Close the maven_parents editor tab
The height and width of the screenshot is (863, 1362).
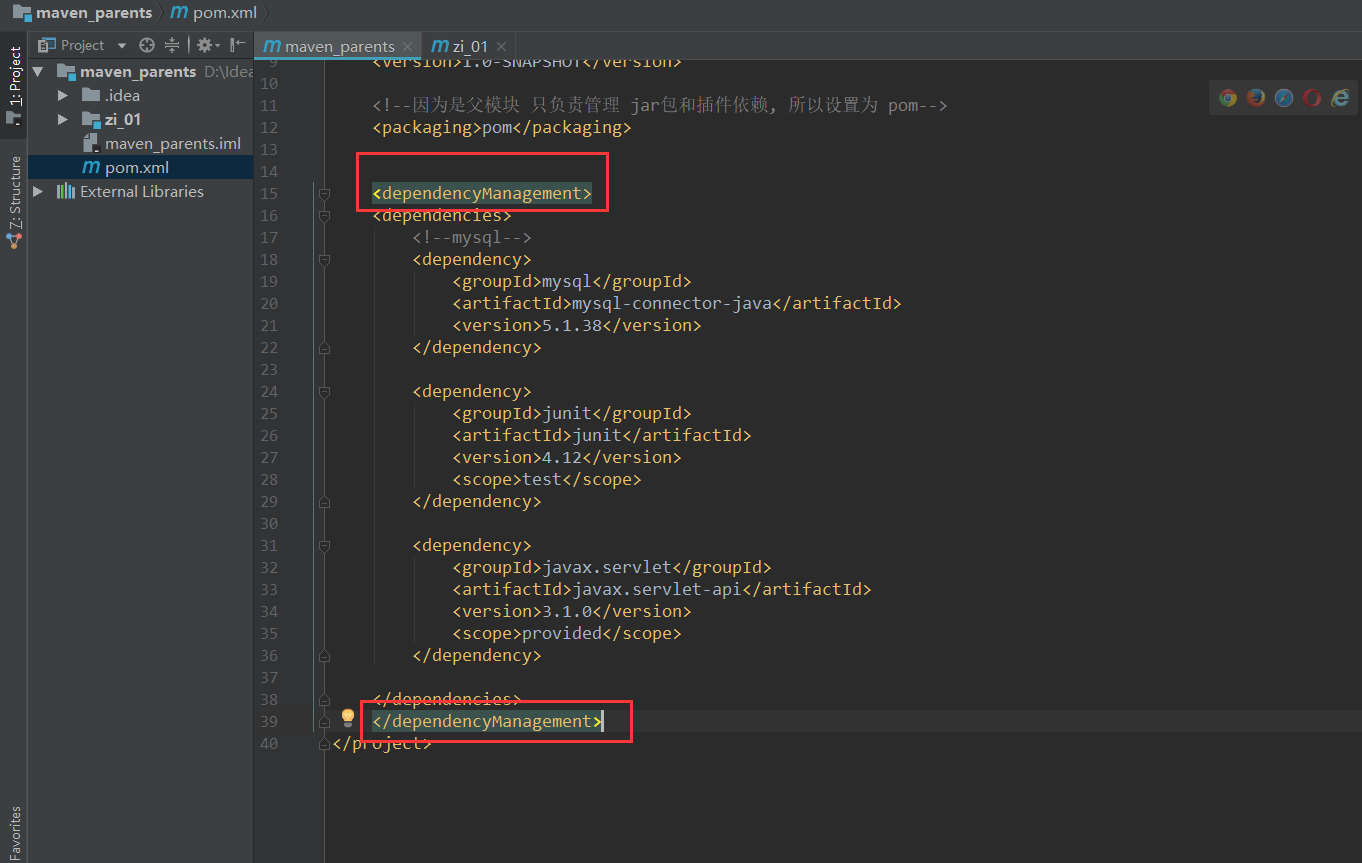pyautogui.click(x=407, y=47)
